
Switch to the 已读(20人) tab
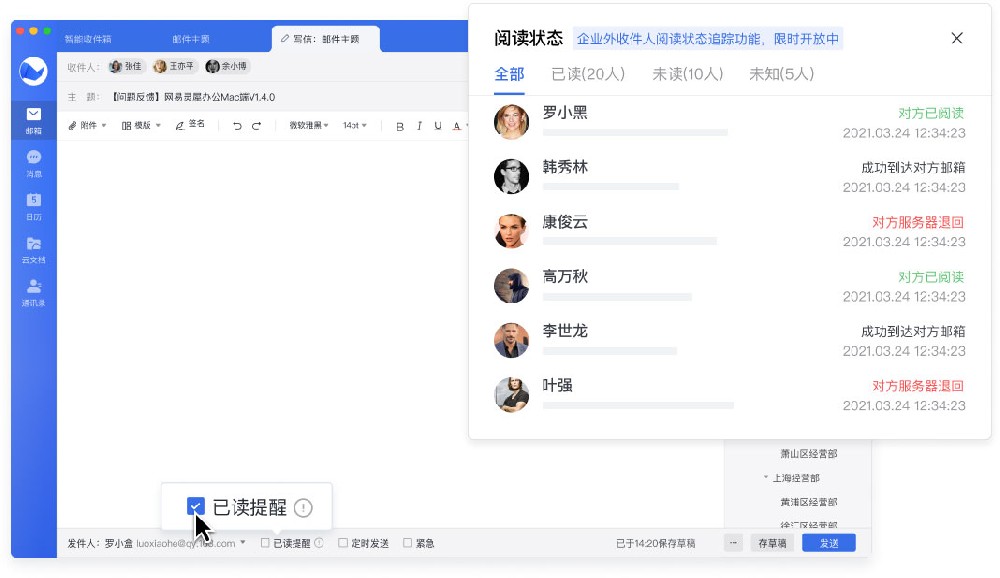(588, 74)
